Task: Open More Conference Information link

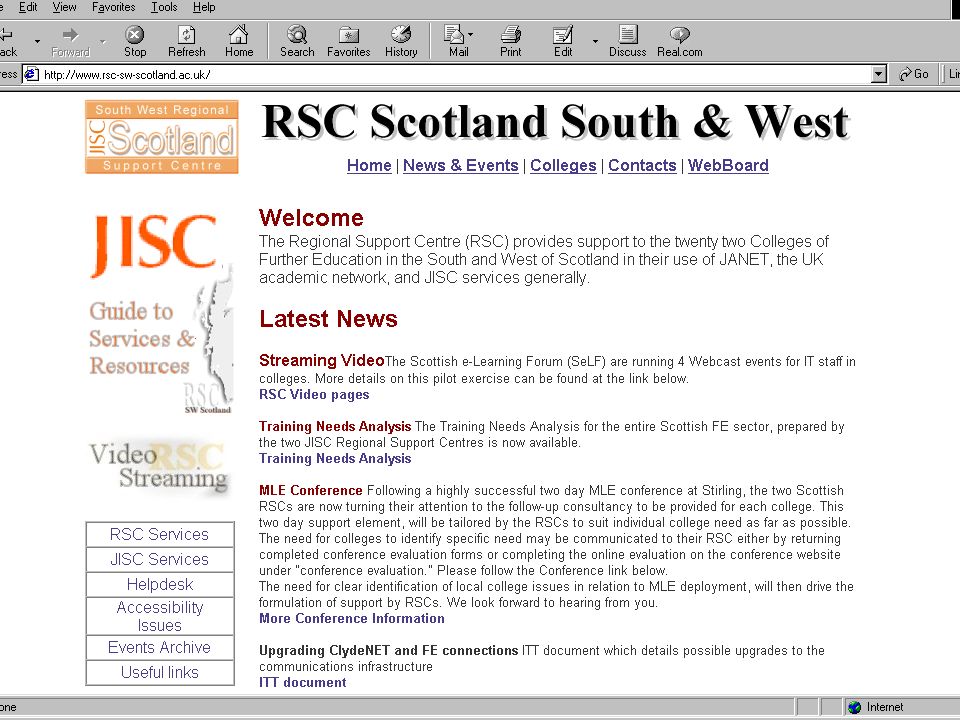Action: pos(351,618)
